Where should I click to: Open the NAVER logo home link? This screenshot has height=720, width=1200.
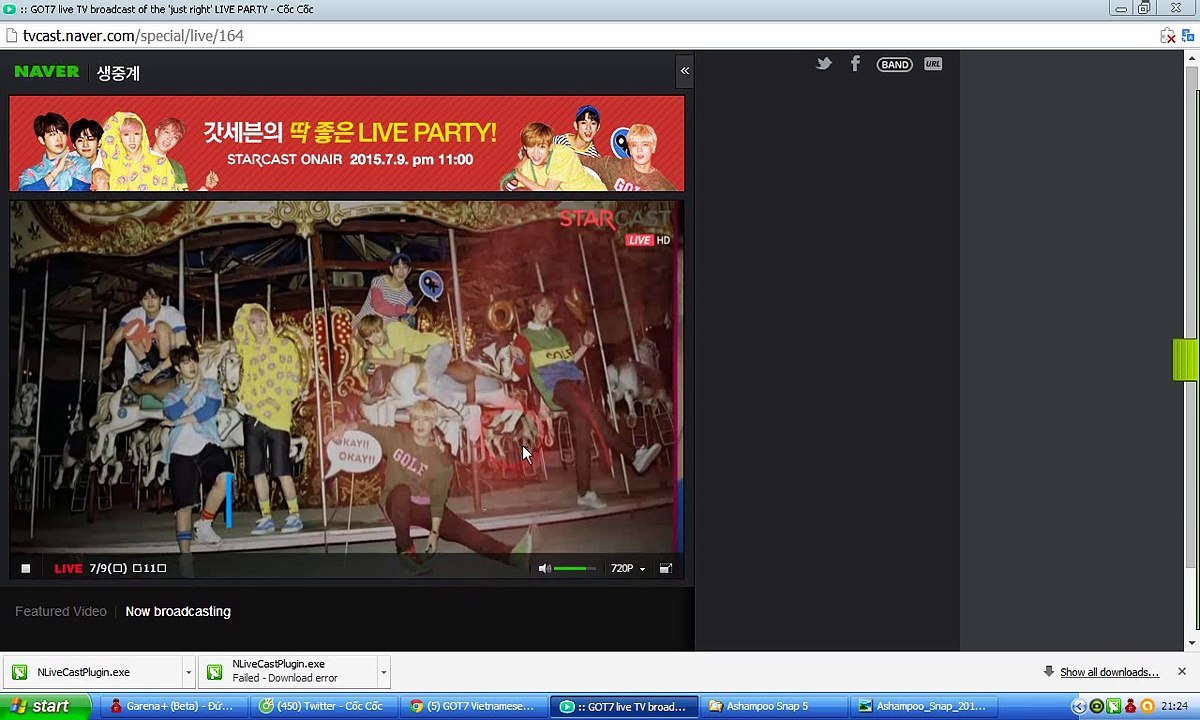pyautogui.click(x=47, y=72)
